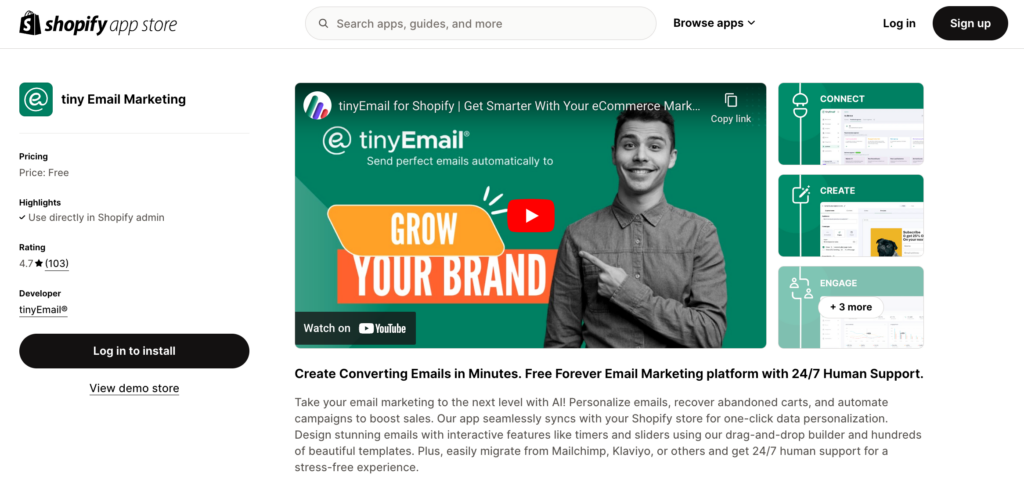Screen dimensions: 1024x483
Task: Open the 103 reviews link
Action: tap(57, 264)
